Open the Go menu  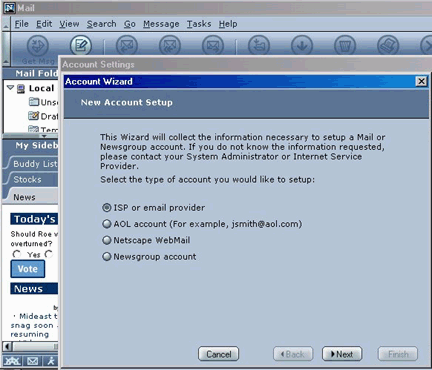130,24
